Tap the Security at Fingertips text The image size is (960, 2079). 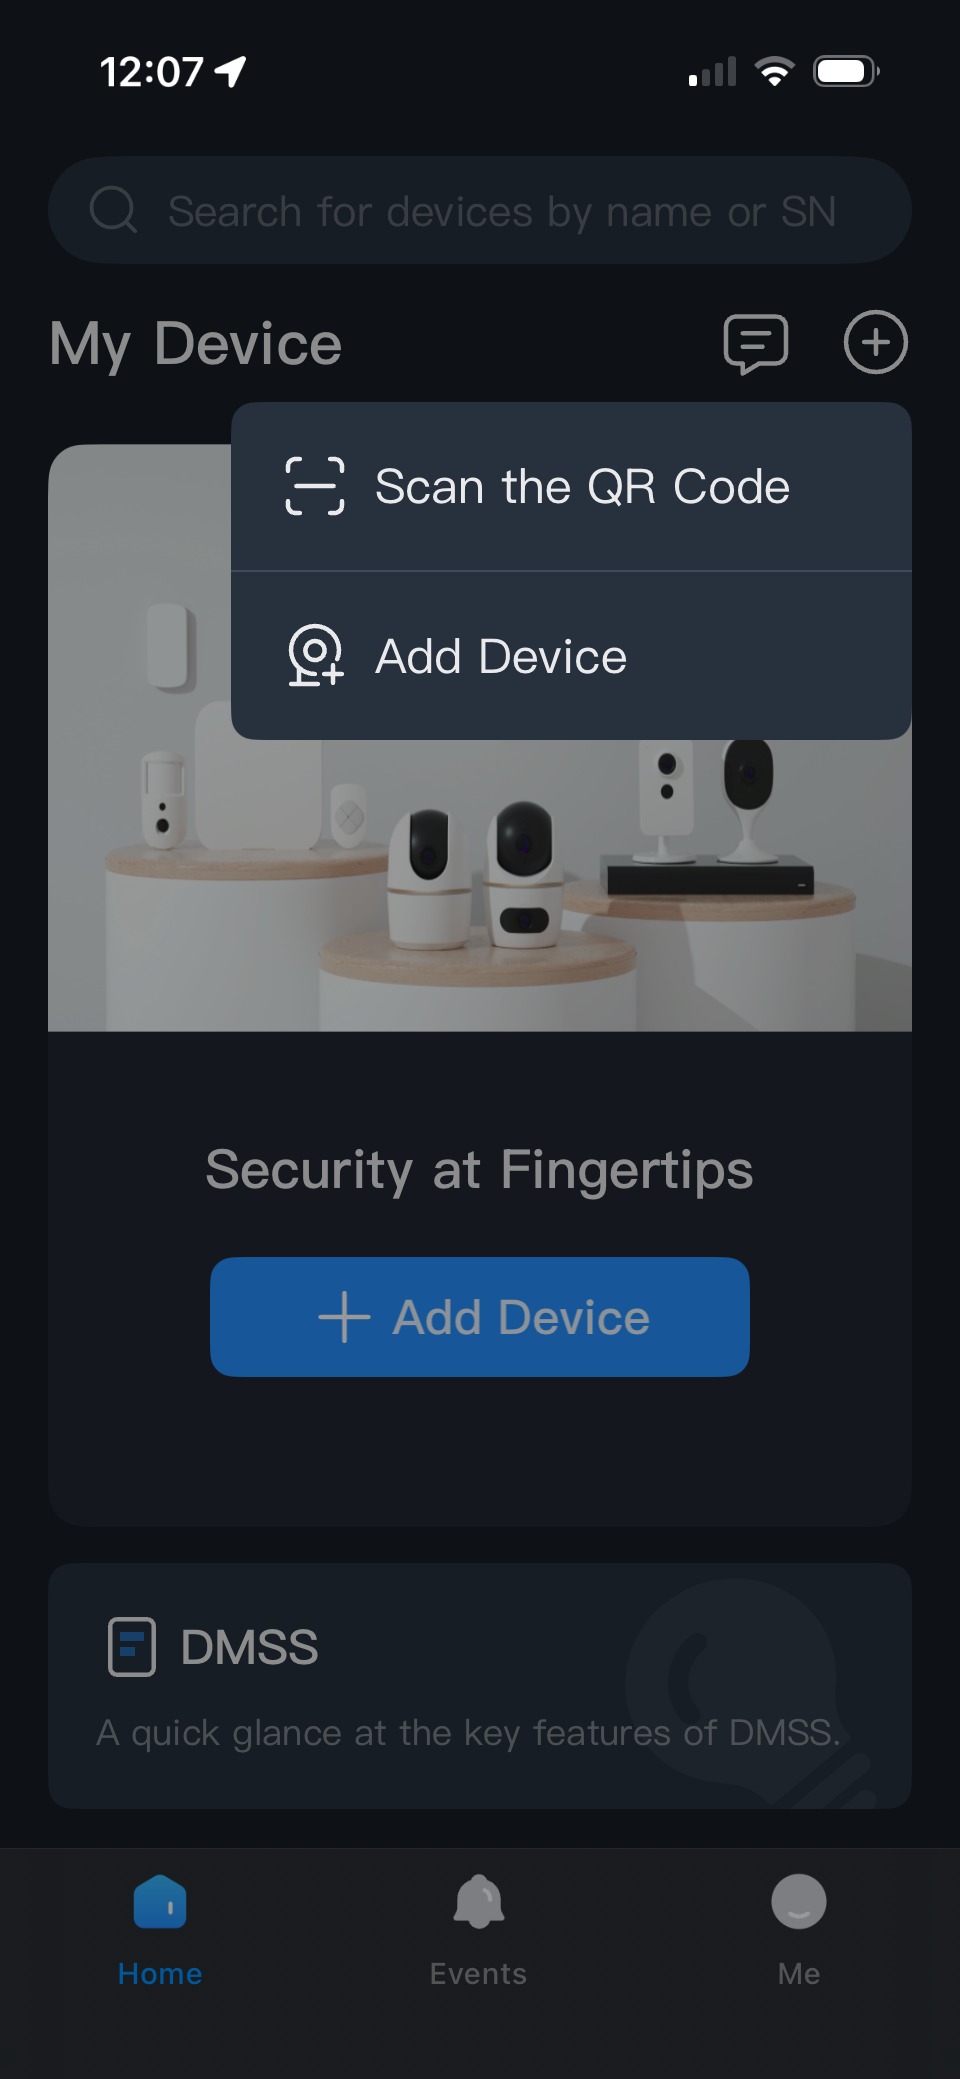[479, 1170]
